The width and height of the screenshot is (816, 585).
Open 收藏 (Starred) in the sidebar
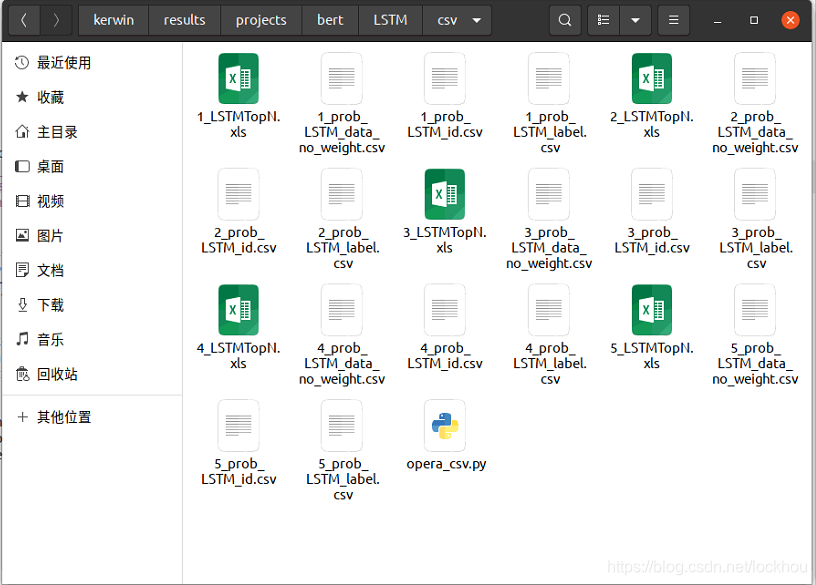pos(92,97)
